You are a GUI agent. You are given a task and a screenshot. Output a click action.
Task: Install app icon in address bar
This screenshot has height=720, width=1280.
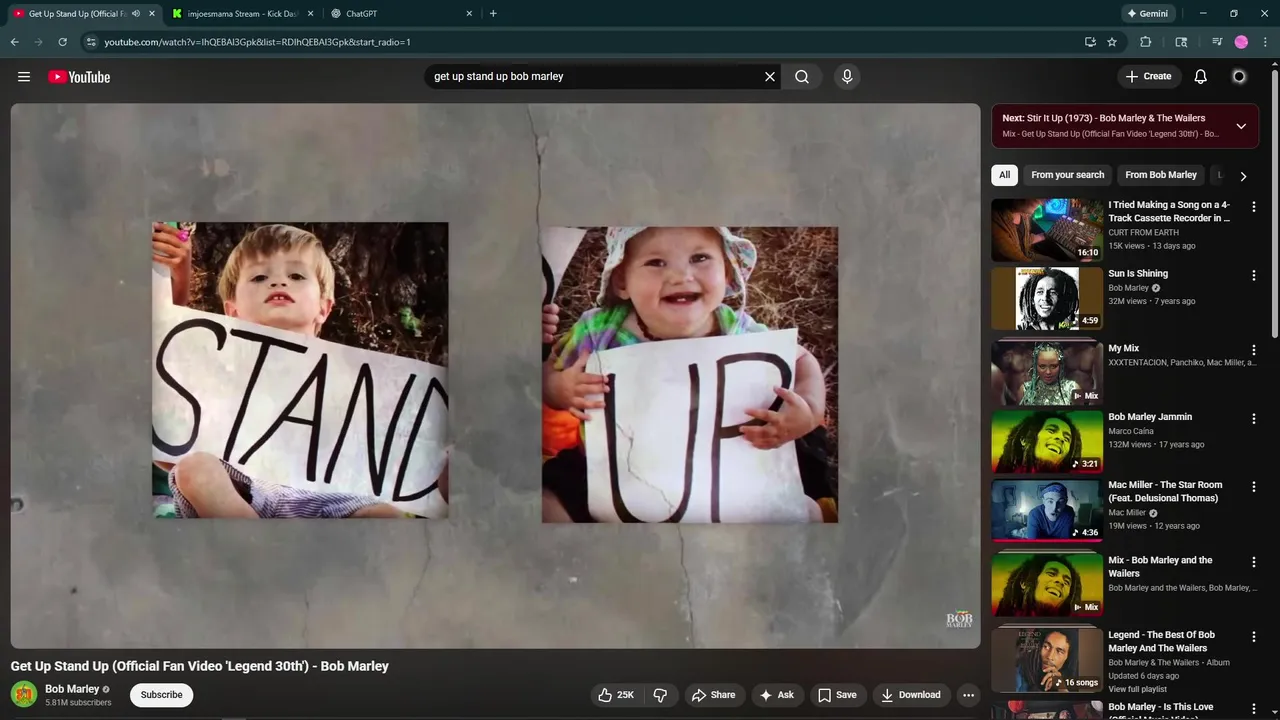coord(1090,42)
